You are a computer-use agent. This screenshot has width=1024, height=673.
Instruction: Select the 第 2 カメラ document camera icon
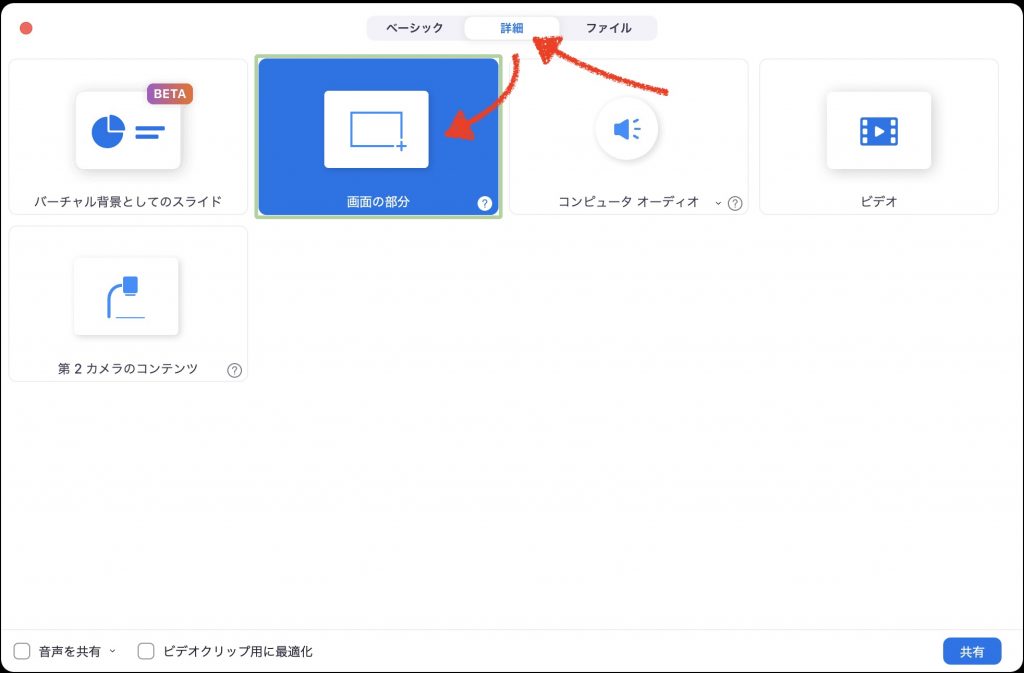pos(126,296)
